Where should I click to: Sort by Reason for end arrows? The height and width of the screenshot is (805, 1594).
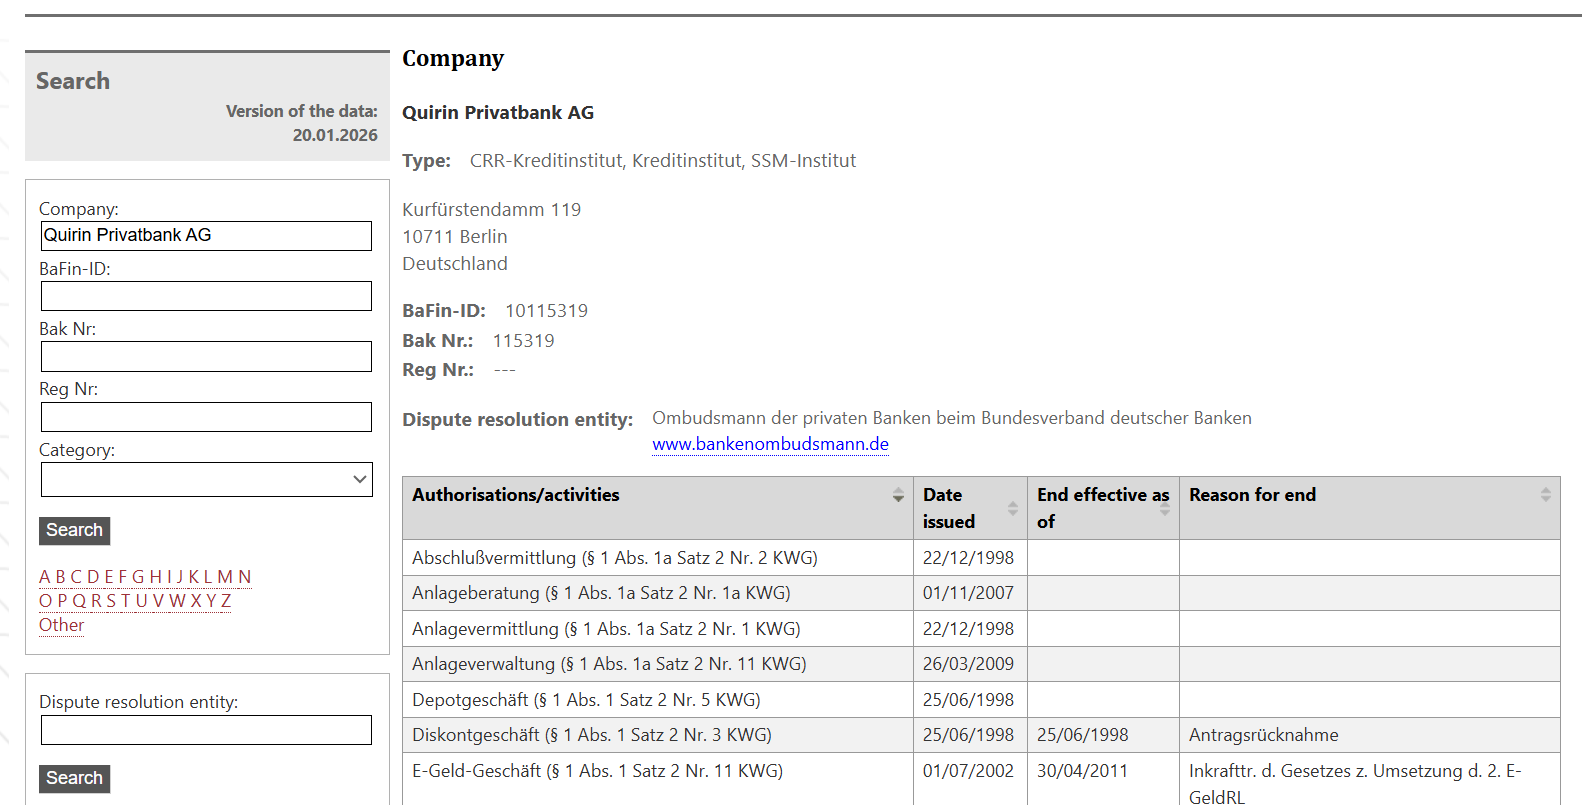(1545, 495)
